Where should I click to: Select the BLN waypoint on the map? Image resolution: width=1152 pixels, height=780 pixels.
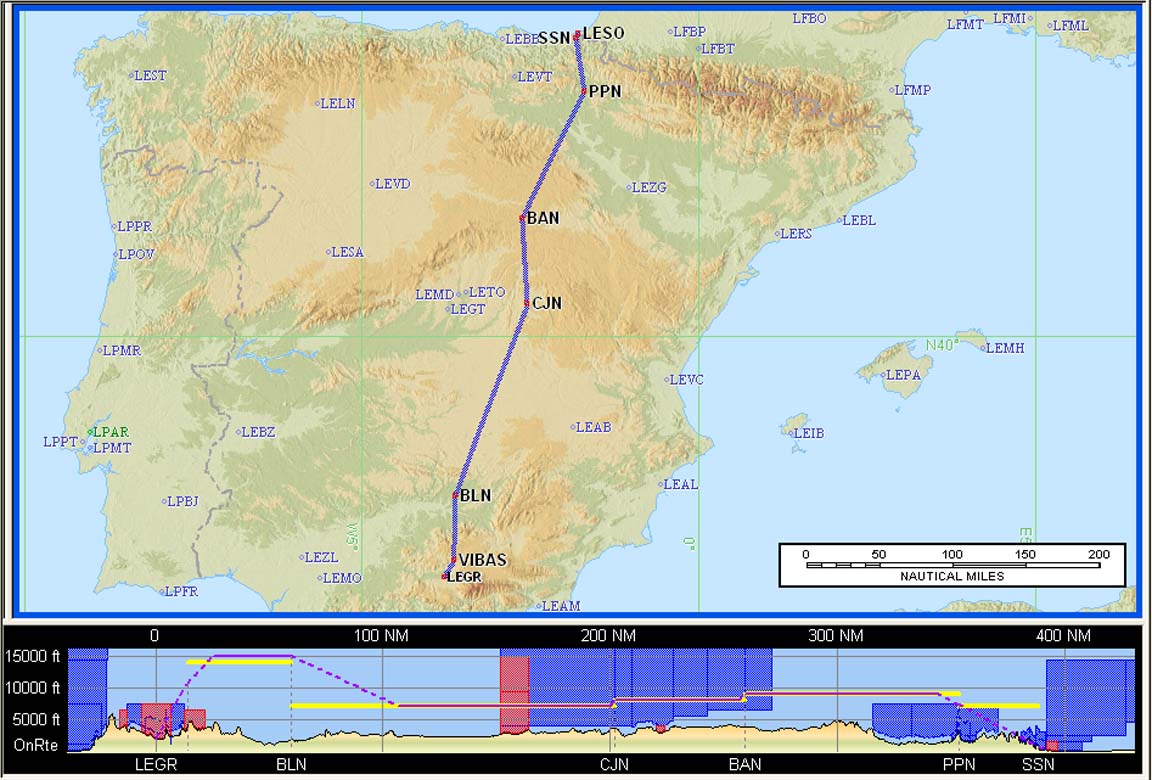(455, 495)
